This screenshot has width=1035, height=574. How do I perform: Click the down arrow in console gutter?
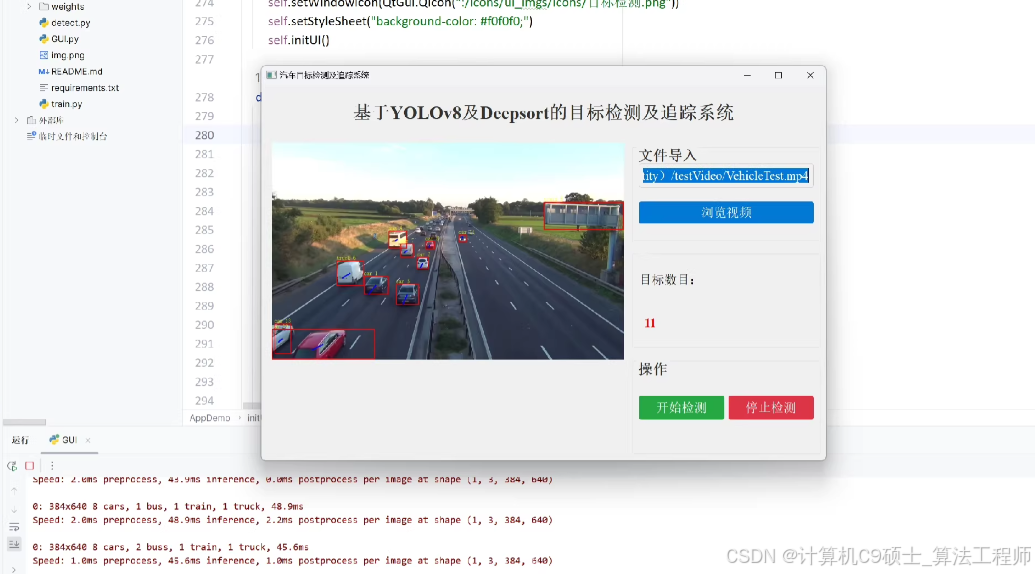coord(14,509)
